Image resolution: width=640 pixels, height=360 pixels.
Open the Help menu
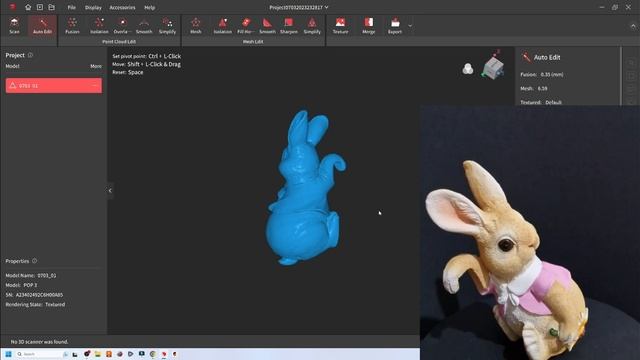point(149,7)
